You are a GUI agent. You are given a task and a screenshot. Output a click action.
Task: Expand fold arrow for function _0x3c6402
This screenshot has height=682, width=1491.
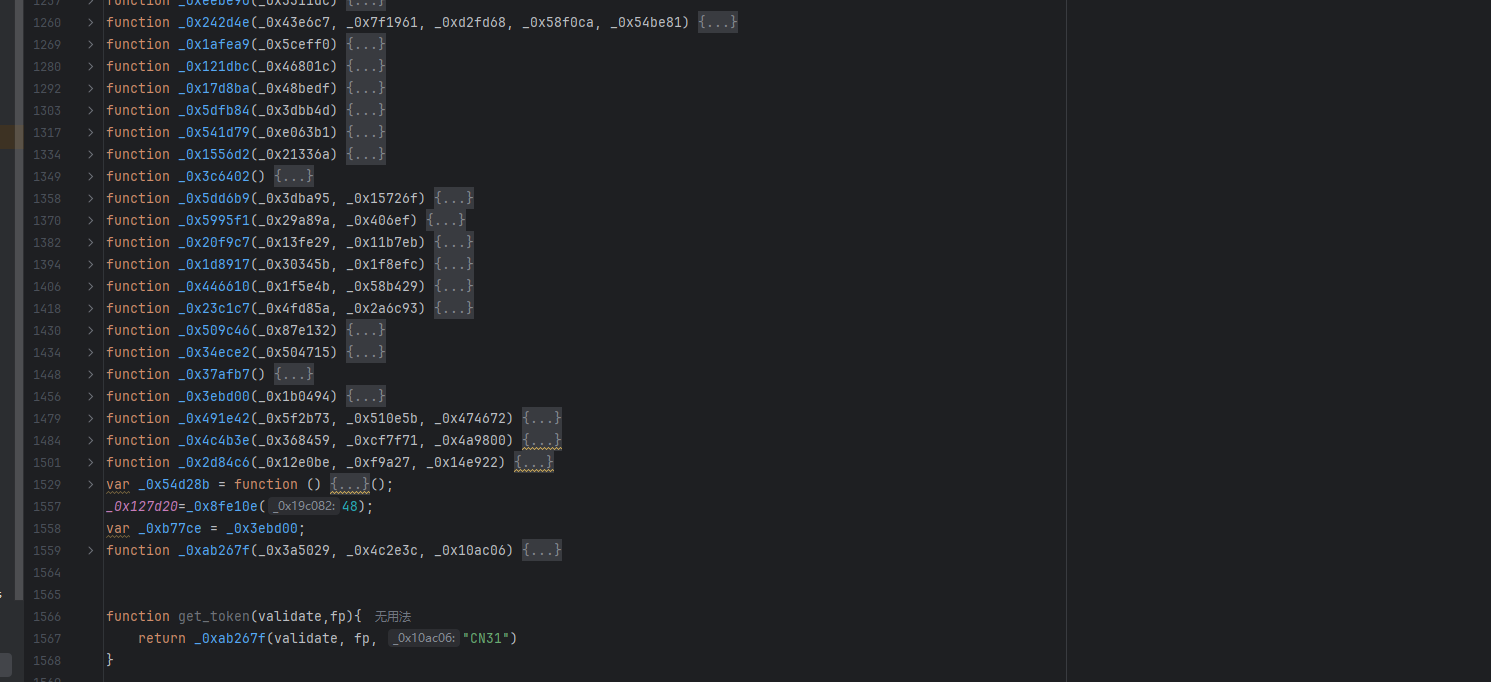90,176
